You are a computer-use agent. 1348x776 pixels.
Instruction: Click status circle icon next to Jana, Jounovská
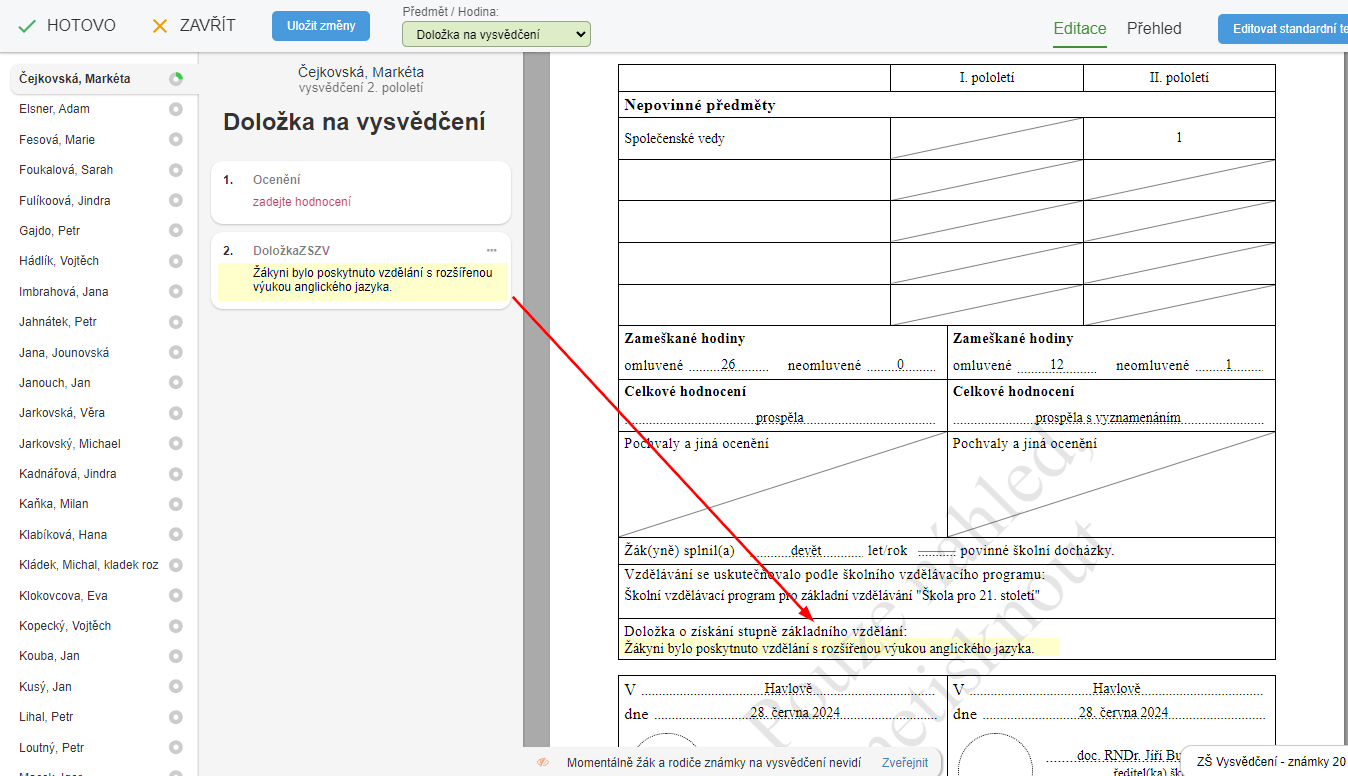(176, 353)
